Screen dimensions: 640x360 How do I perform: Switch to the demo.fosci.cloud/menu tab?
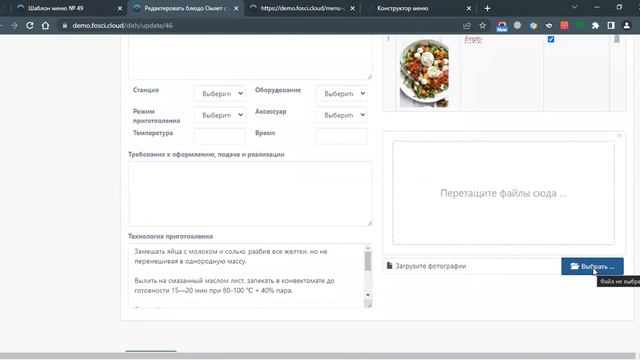[302, 8]
